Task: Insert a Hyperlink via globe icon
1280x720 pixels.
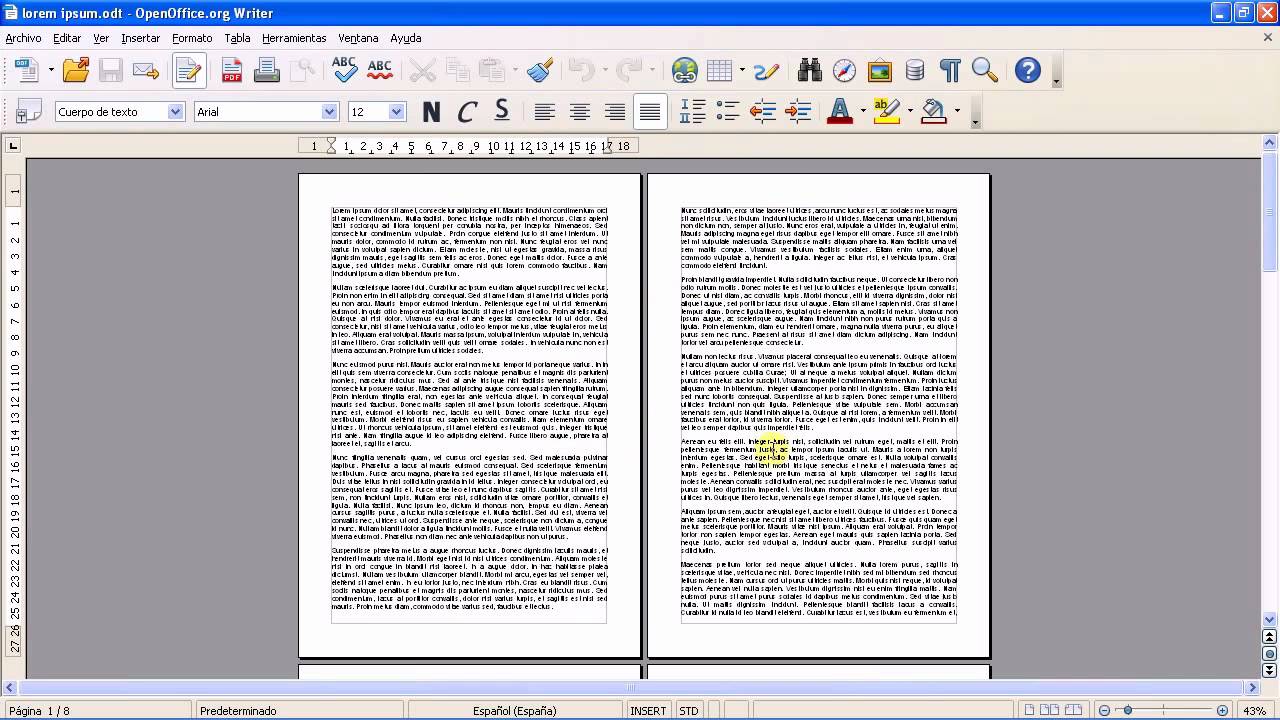Action: click(684, 71)
